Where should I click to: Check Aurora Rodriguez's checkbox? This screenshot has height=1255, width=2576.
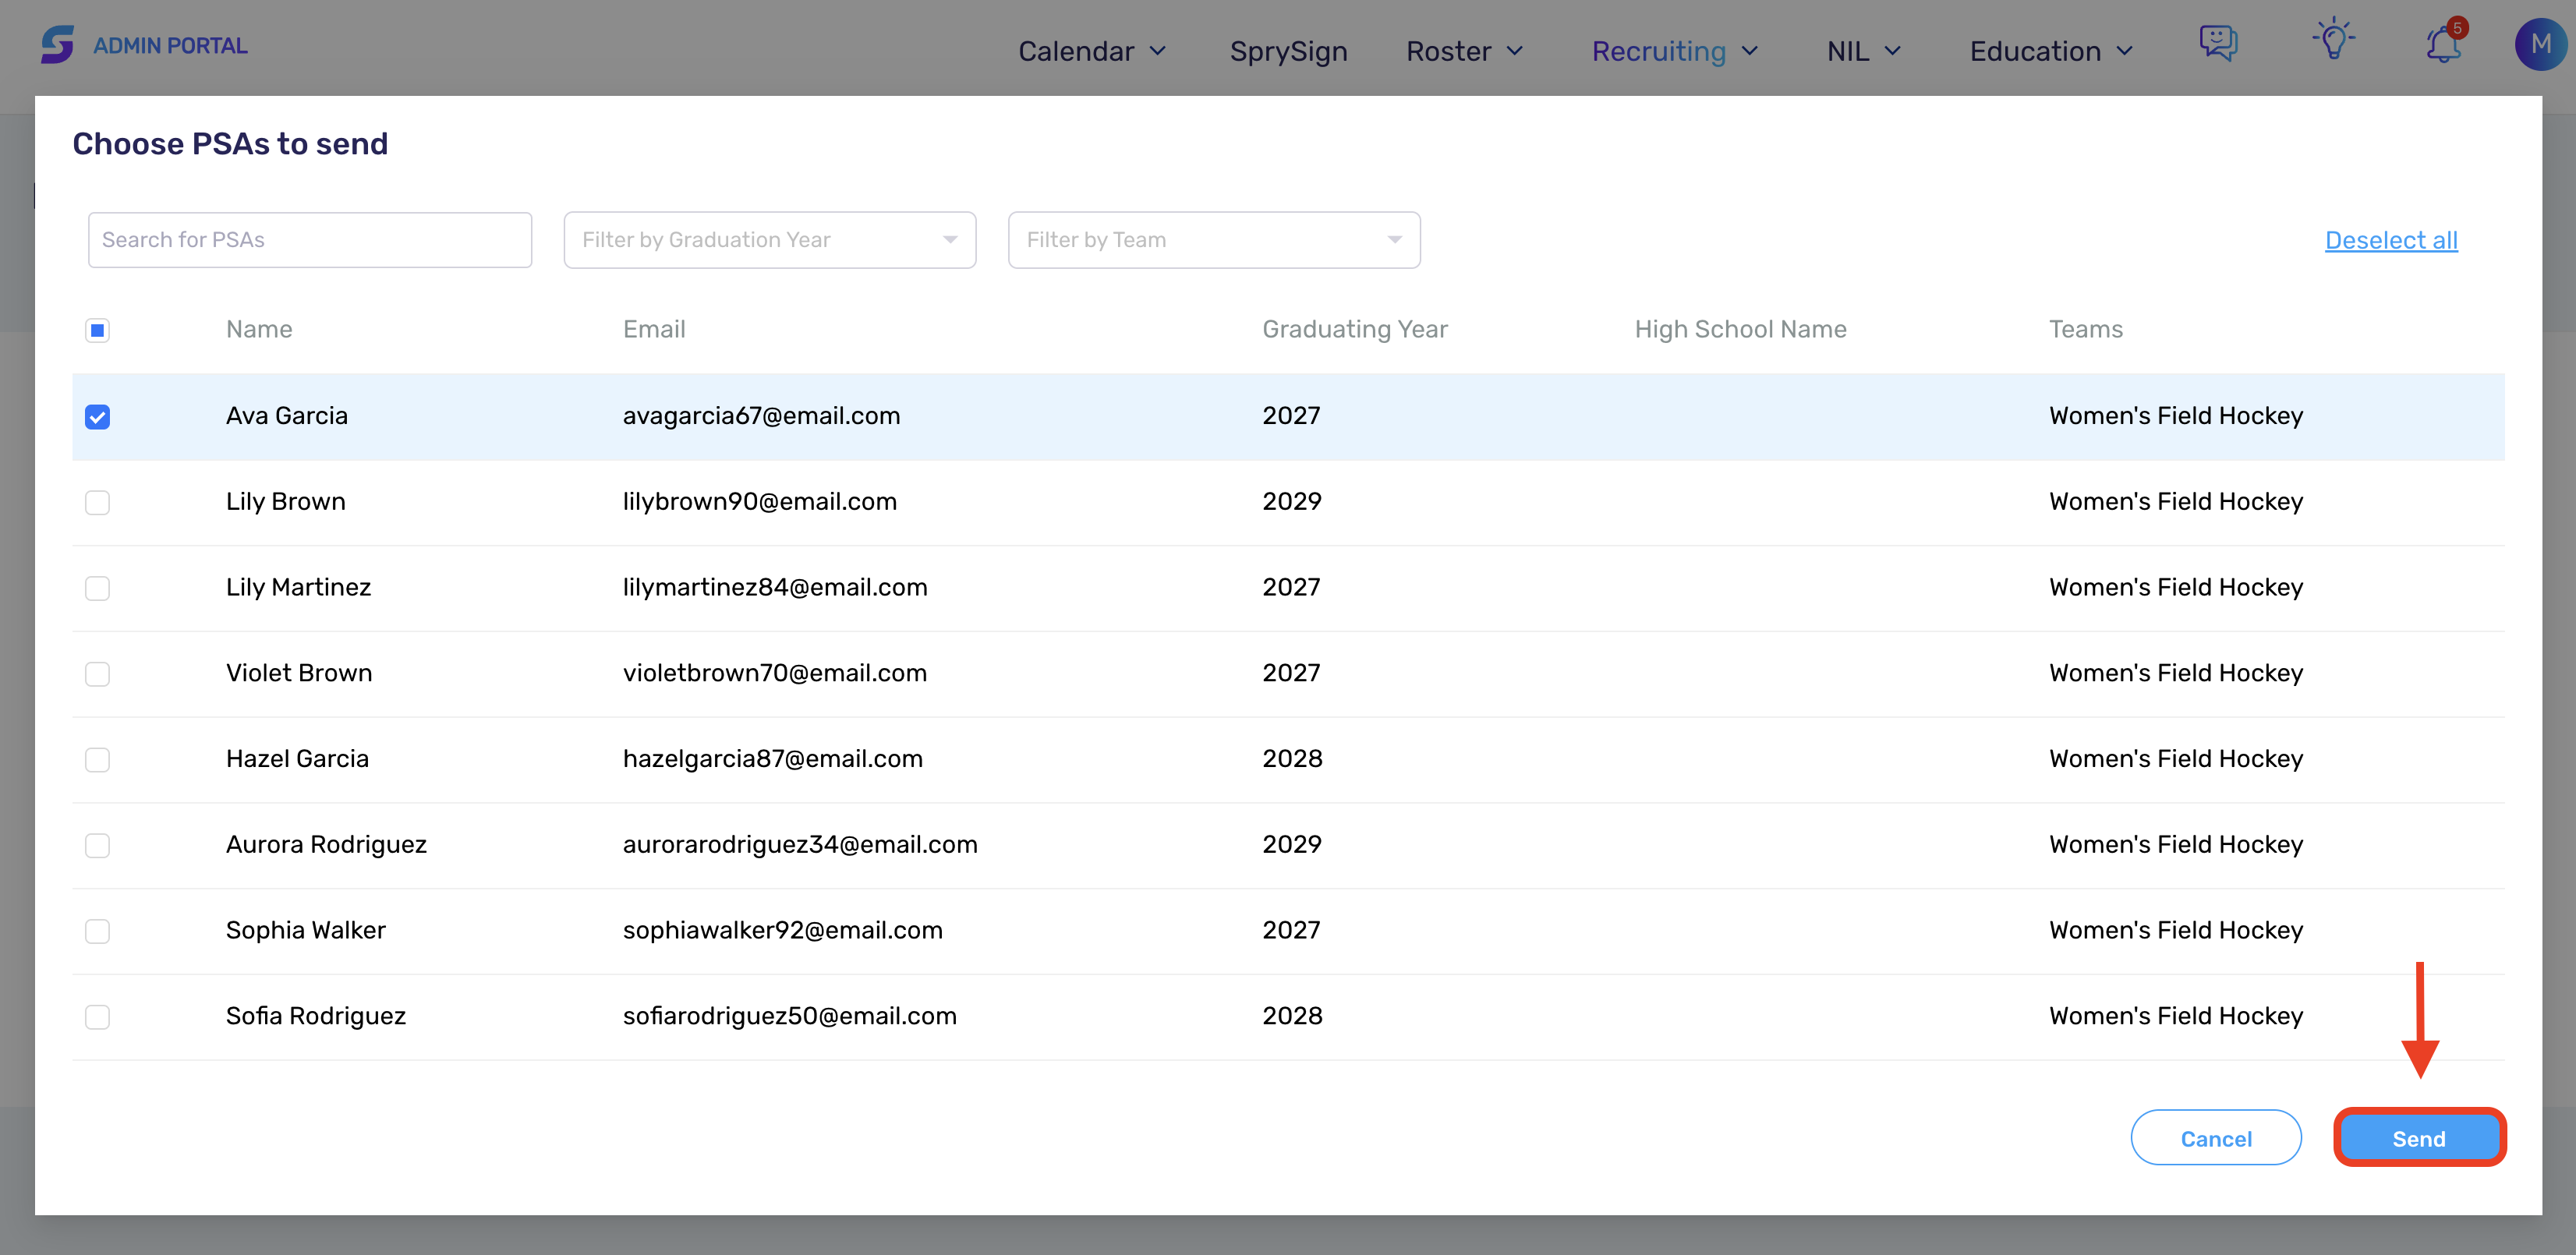point(97,846)
